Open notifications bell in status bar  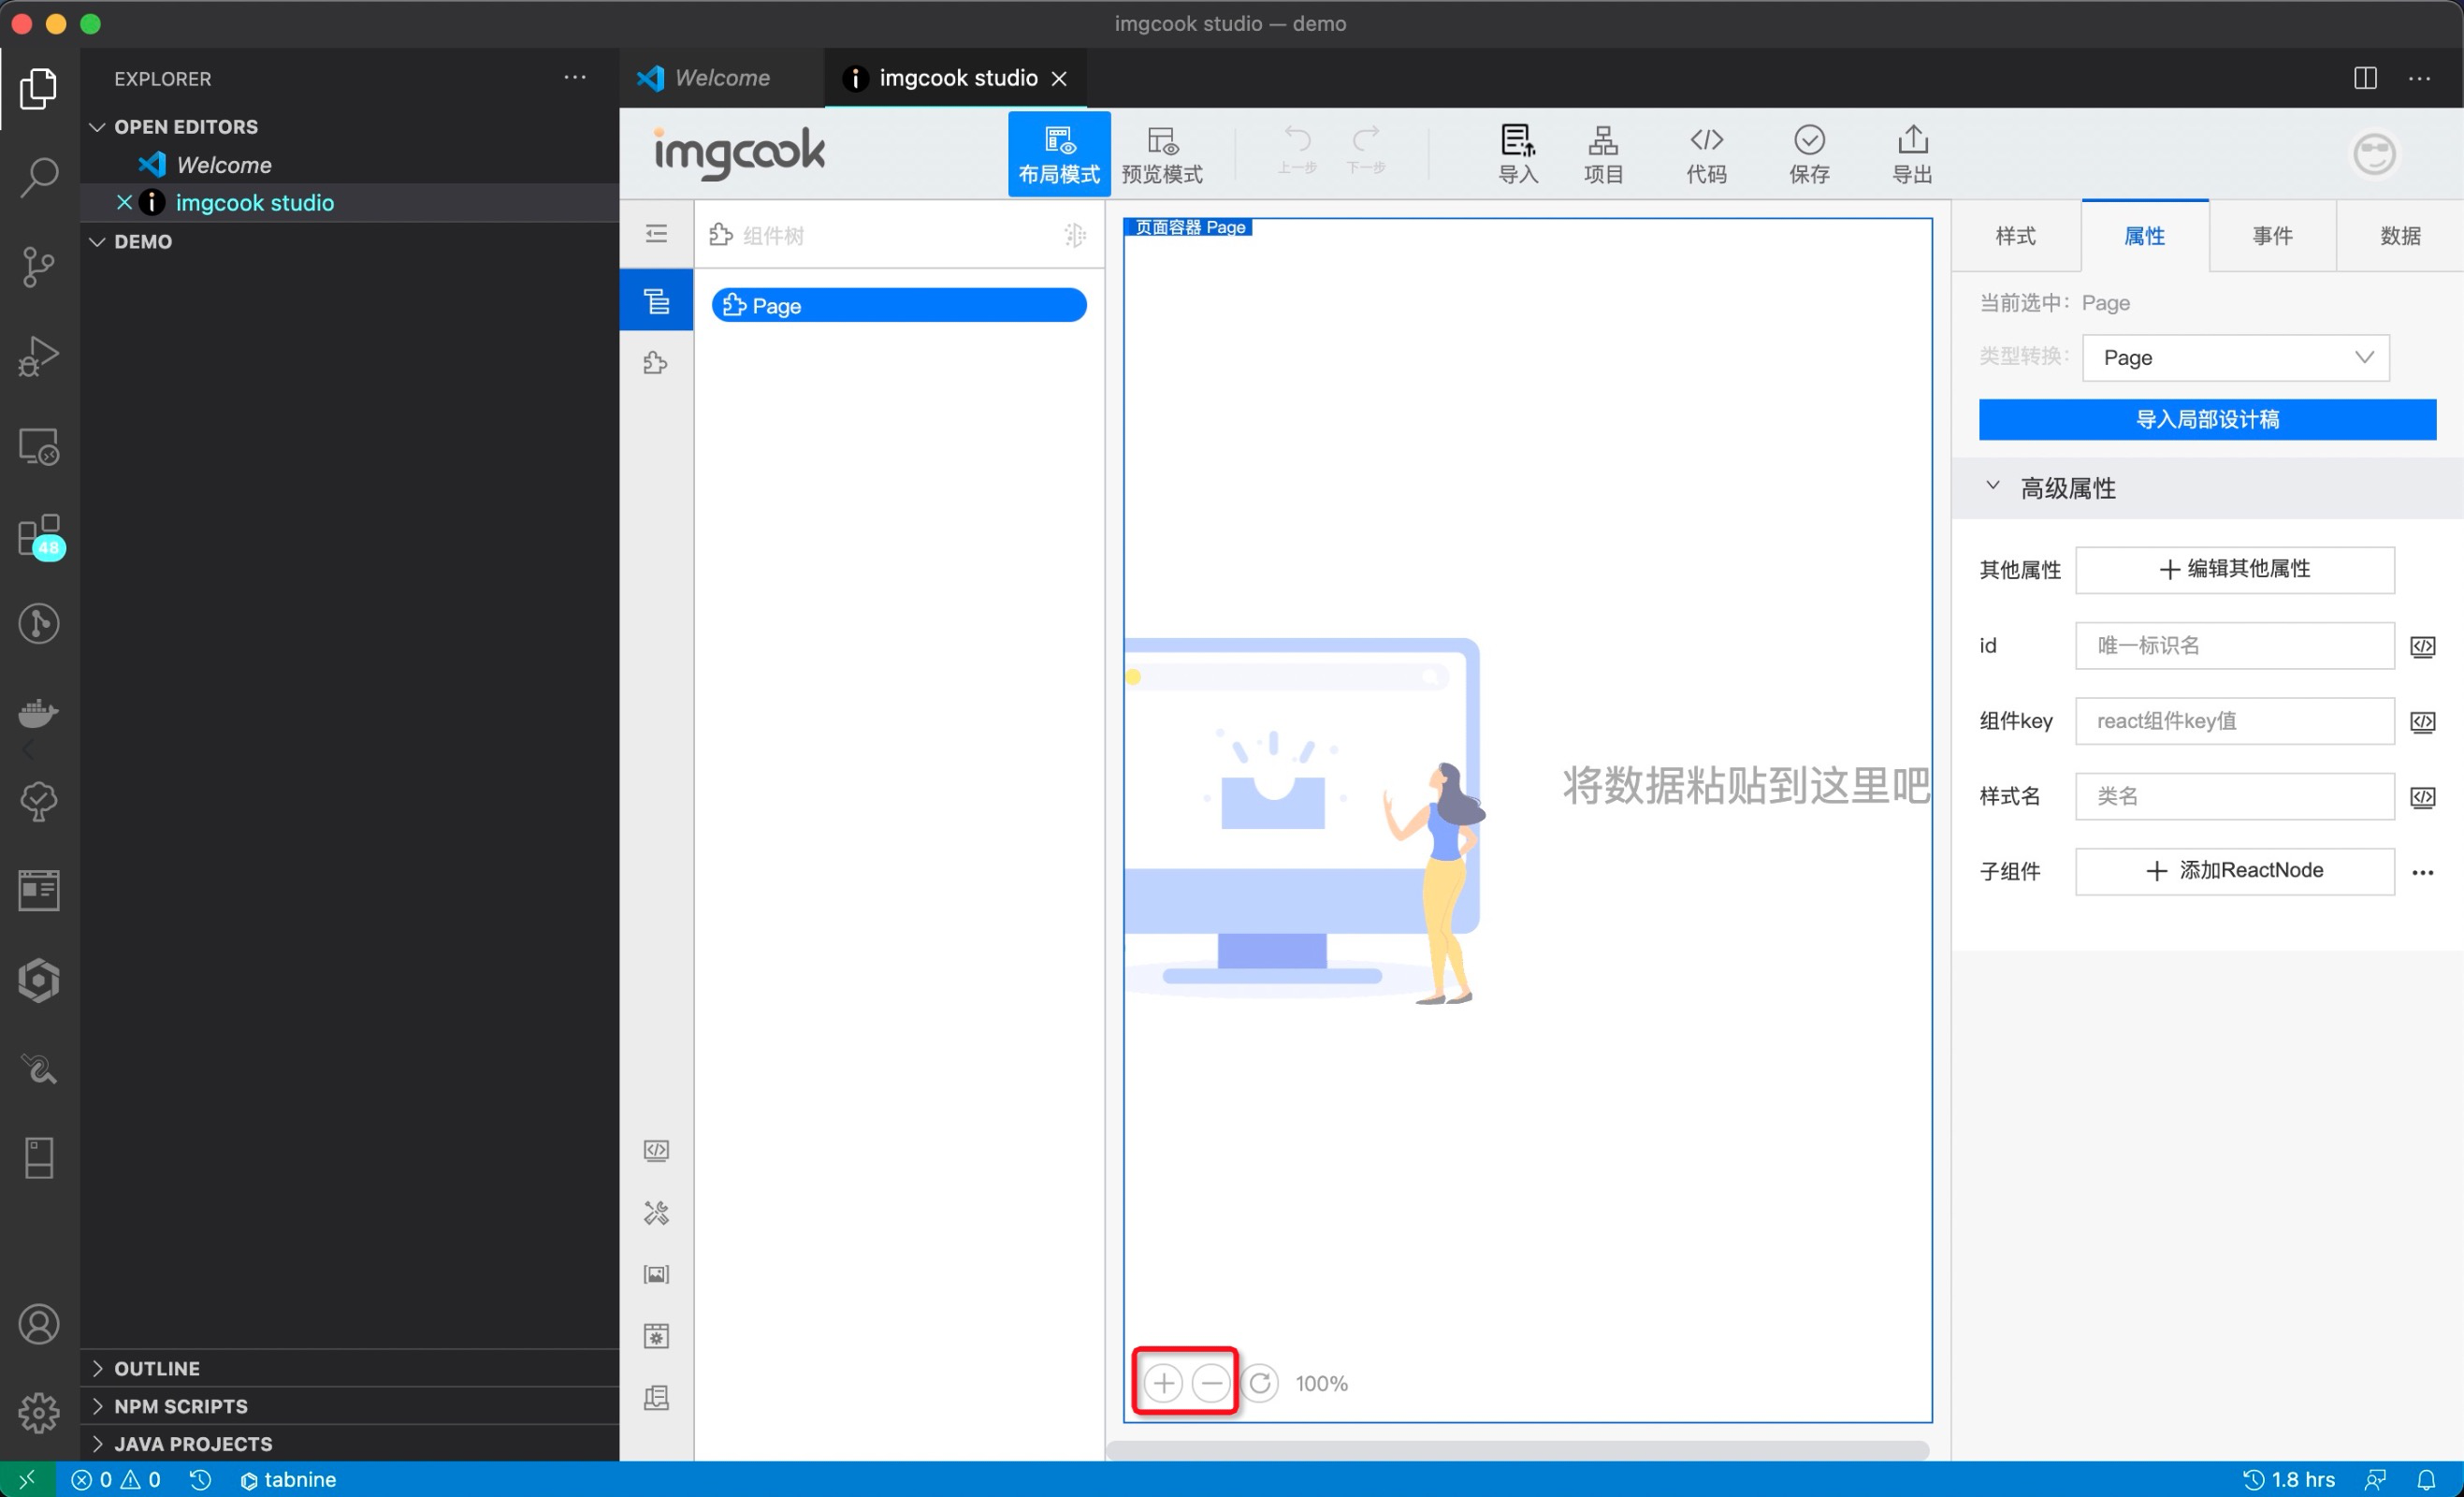[2427, 1479]
